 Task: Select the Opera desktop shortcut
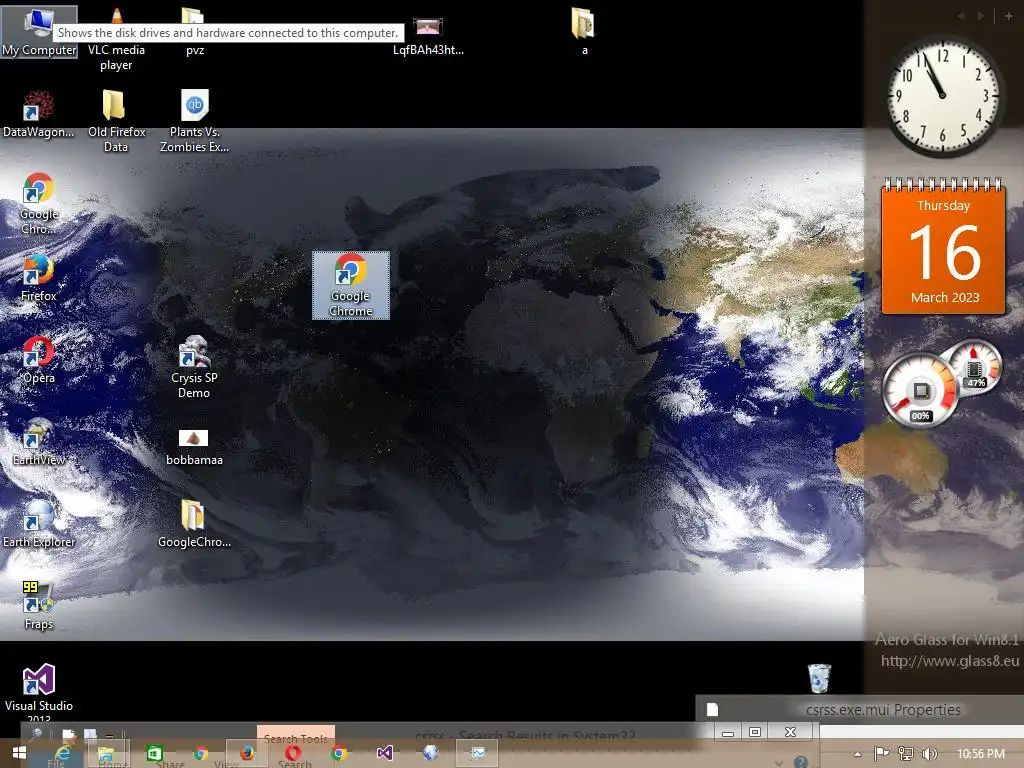coord(39,360)
